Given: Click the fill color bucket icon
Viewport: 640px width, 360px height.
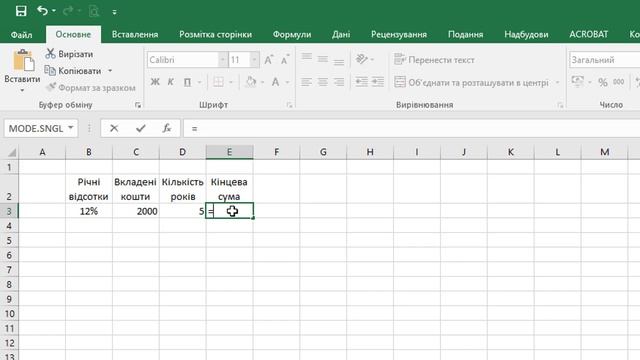Looking at the screenshot, I should (251, 82).
